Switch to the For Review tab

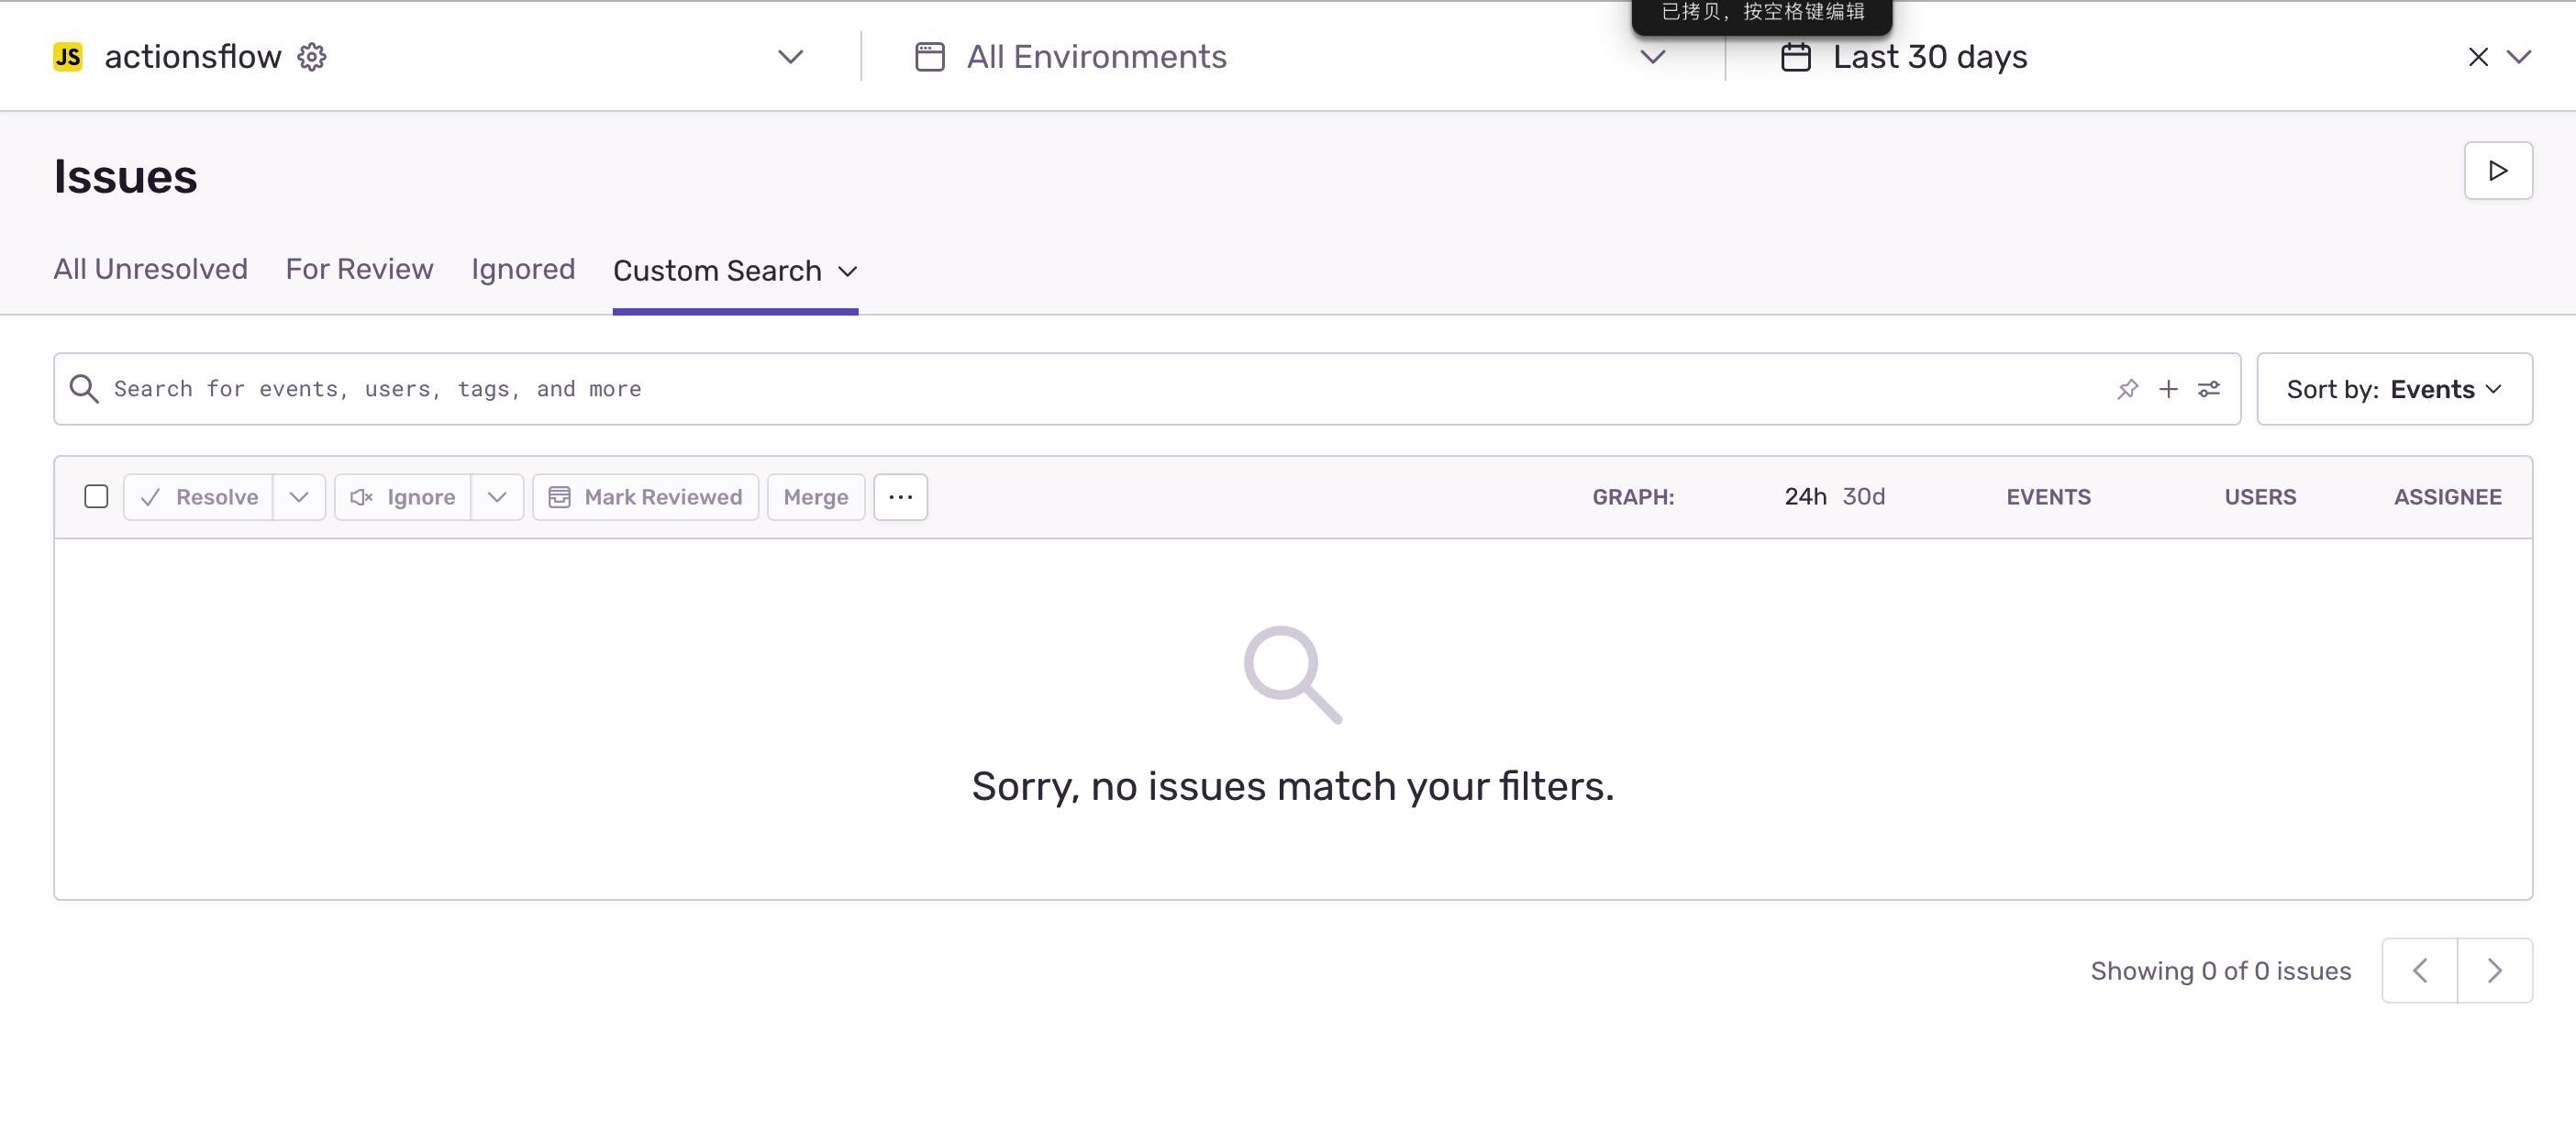pos(359,269)
